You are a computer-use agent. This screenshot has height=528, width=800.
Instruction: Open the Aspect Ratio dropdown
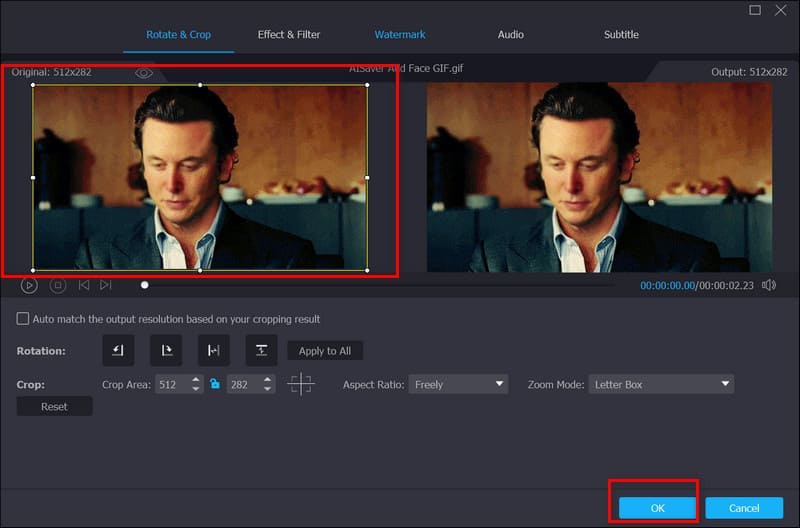click(x=458, y=384)
